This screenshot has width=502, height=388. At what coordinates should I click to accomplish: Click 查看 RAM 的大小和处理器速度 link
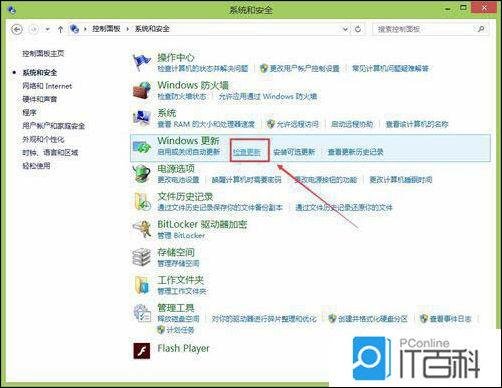206,124
